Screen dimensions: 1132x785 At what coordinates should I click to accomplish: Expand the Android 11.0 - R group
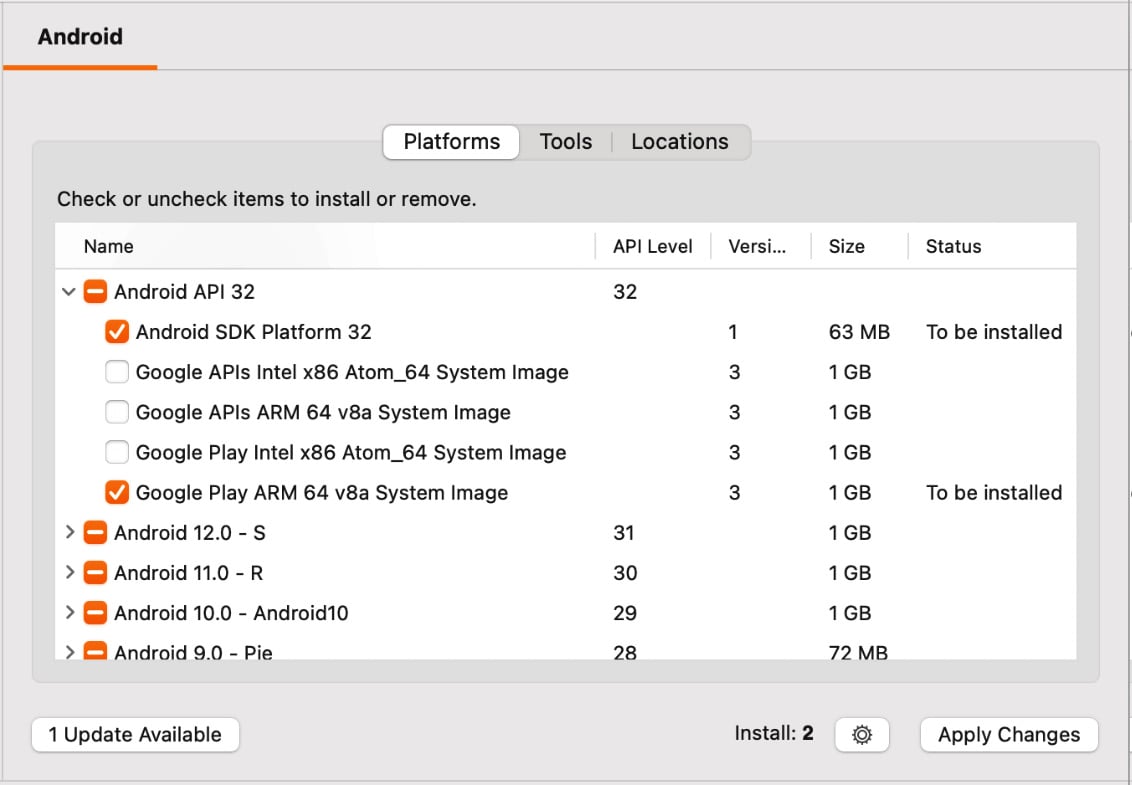click(70, 573)
